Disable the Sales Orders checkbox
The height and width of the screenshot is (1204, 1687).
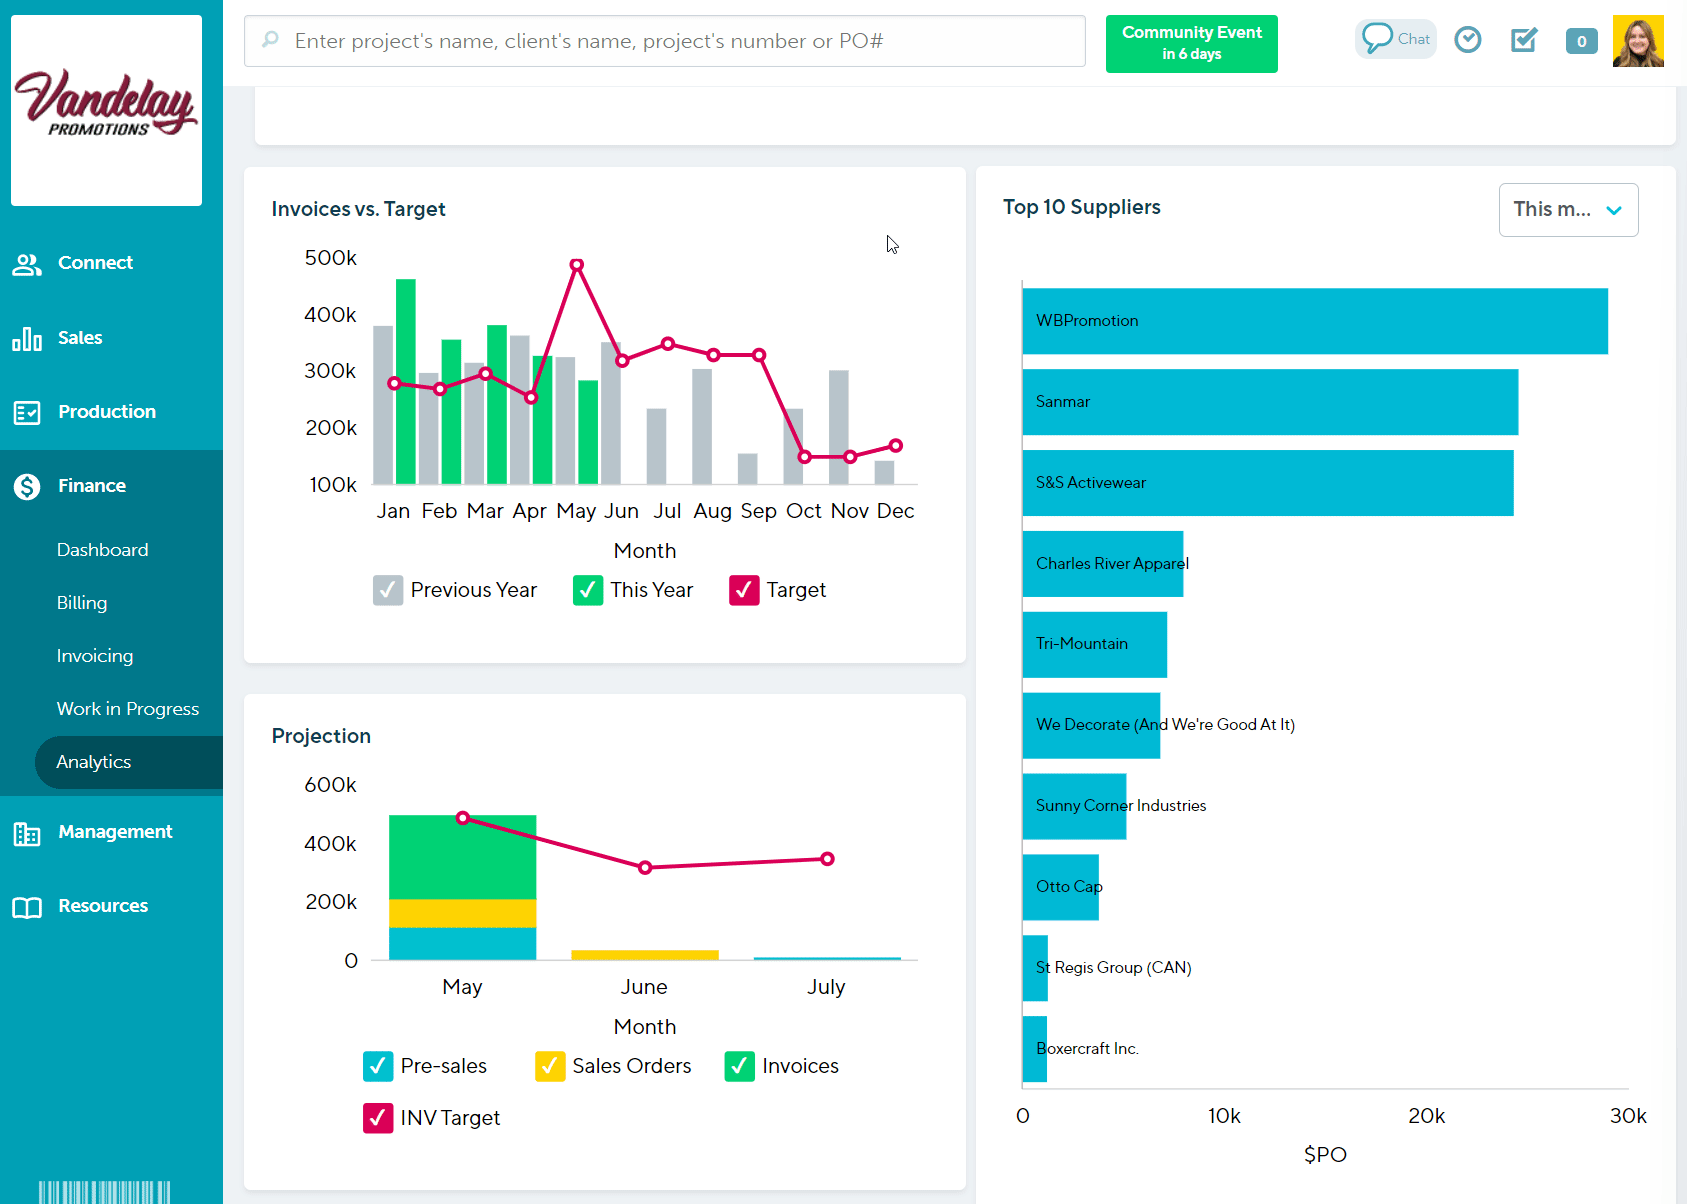[549, 1066]
